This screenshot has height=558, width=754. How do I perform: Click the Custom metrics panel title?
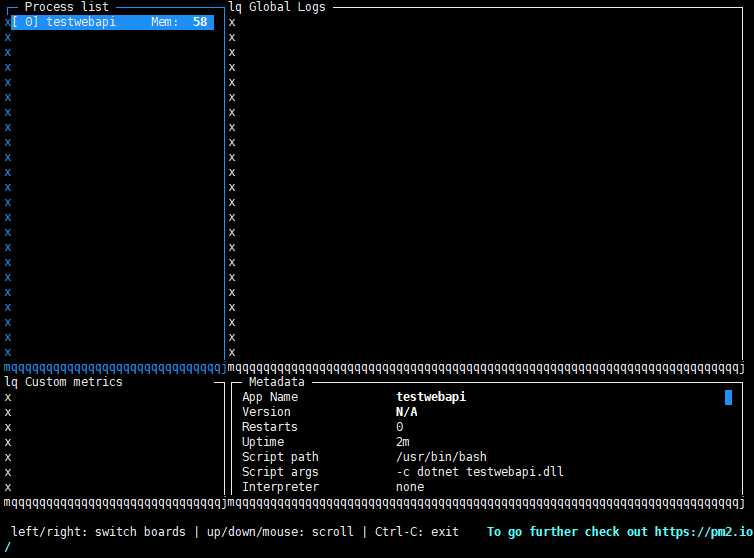[74, 382]
